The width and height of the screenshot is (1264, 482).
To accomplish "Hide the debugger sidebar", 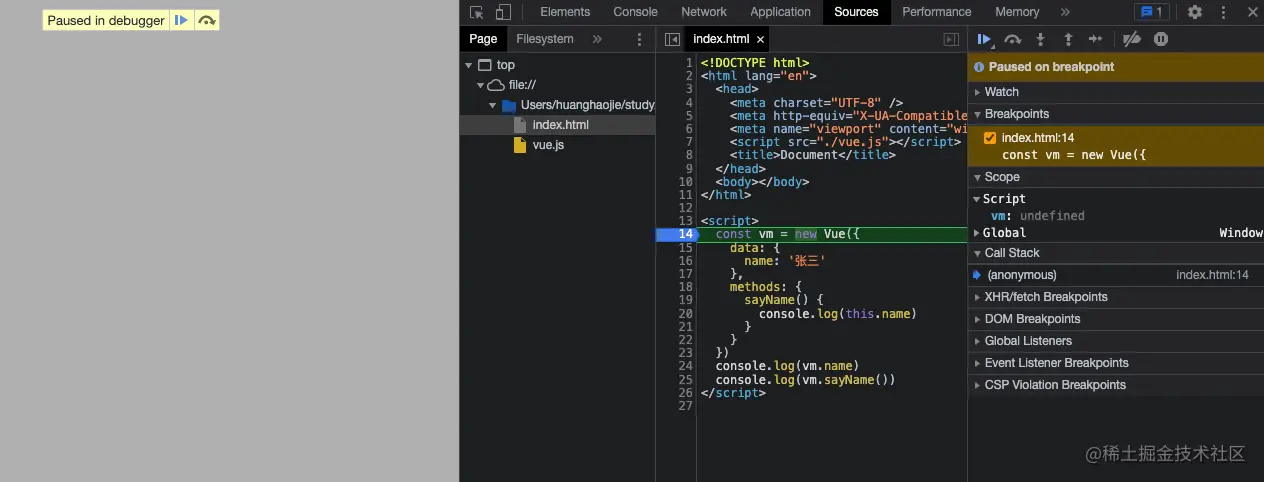I will point(951,39).
